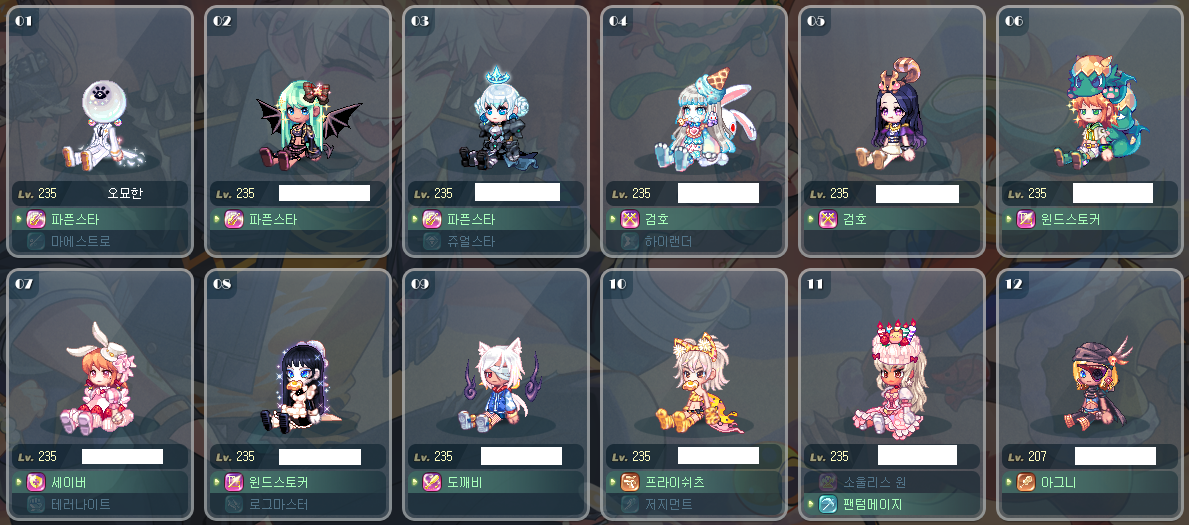Click the 아그니 class icon
This screenshot has width=1189, height=525.
point(1026,482)
